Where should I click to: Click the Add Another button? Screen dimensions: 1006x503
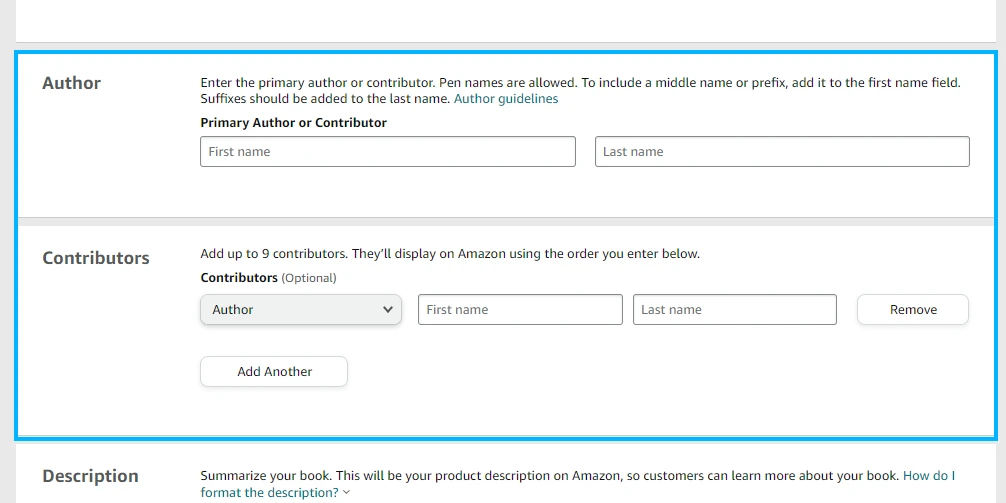(x=274, y=372)
